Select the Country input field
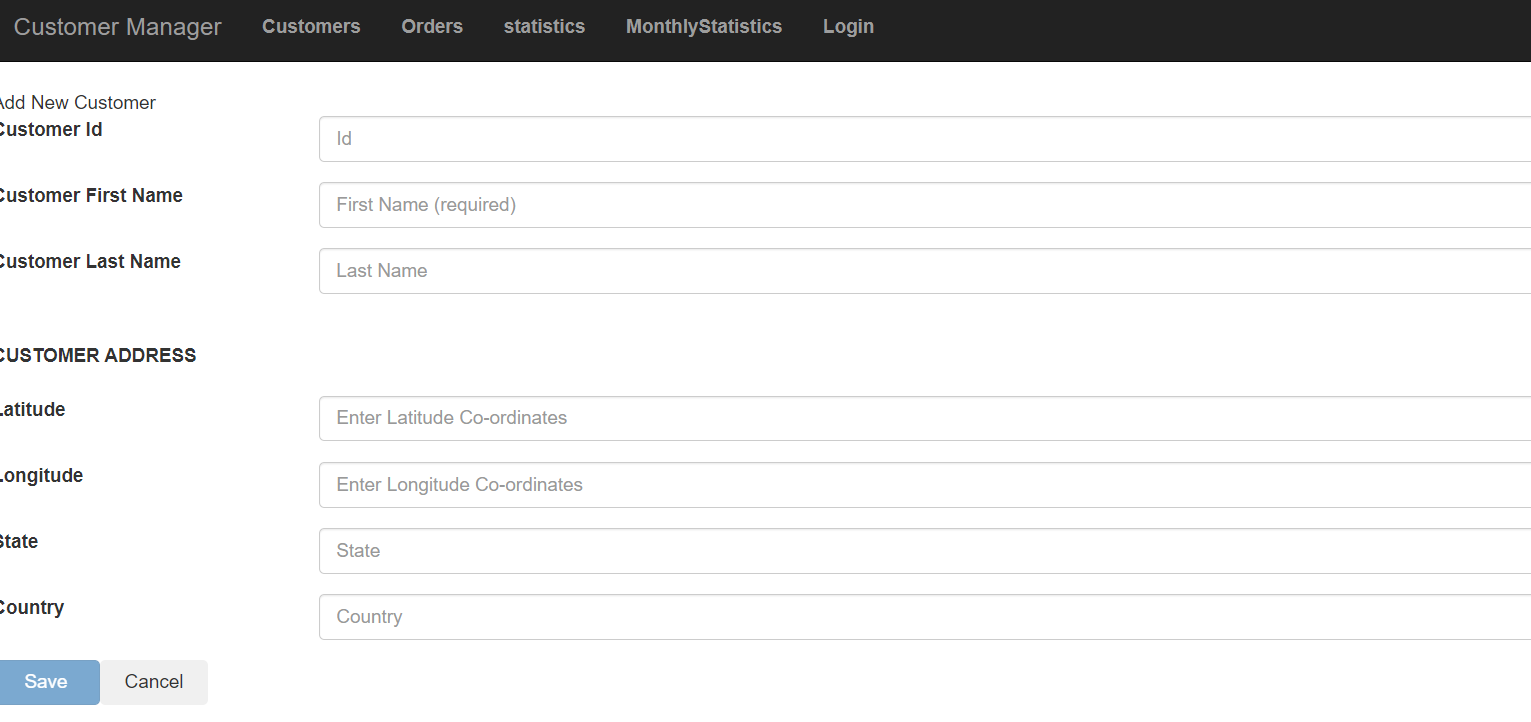 click(925, 617)
